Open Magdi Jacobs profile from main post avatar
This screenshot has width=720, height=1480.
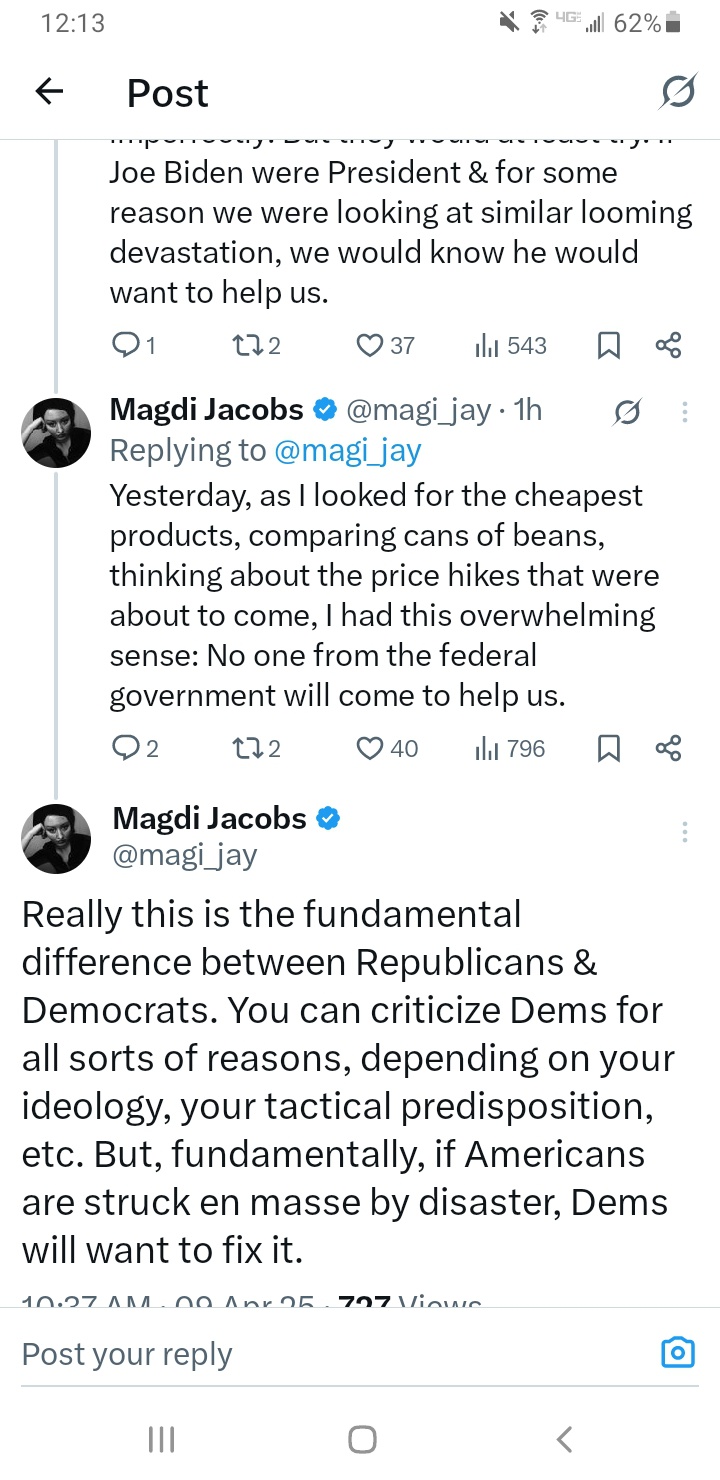[x=56, y=838]
